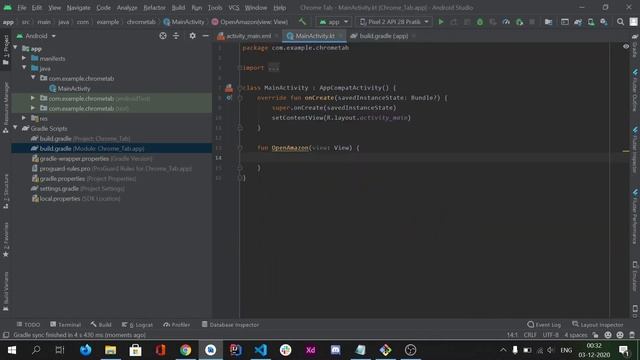Open the Profiler tool window
The width and height of the screenshot is (640, 360).
point(177,324)
